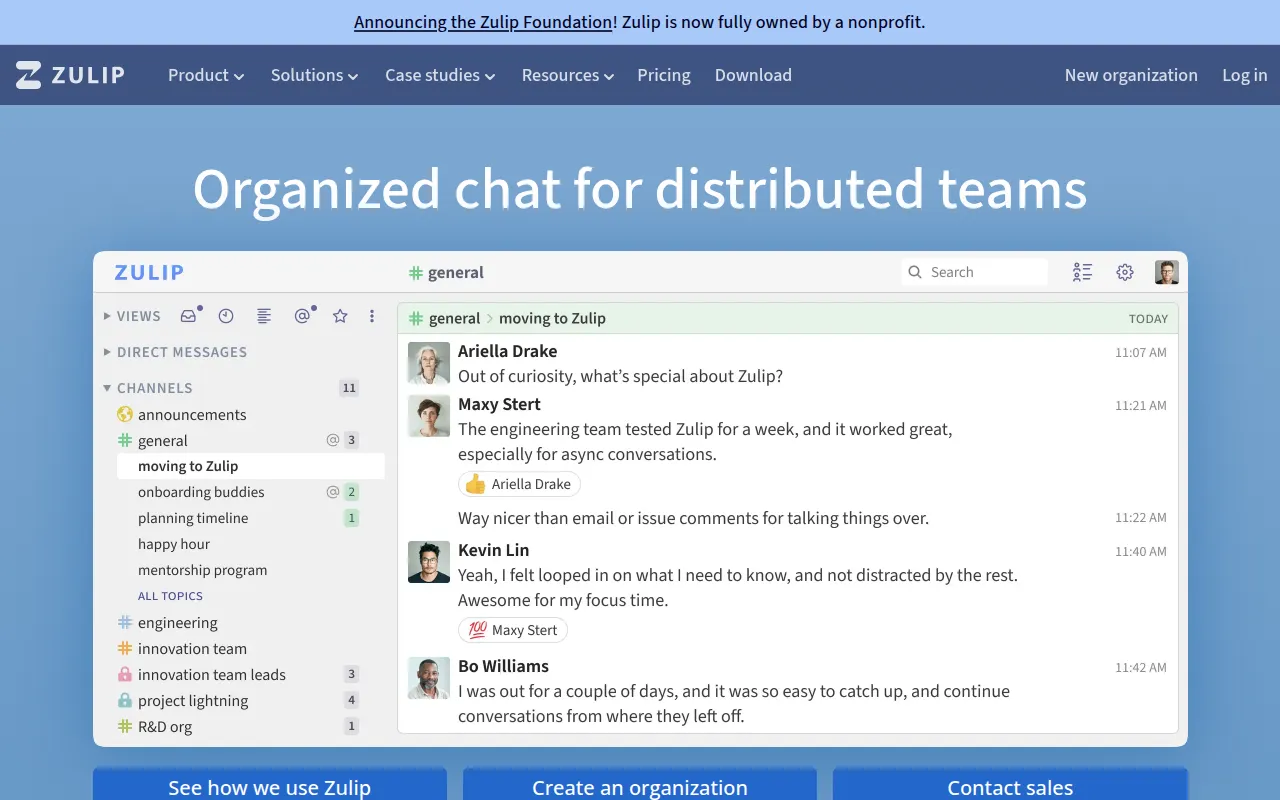This screenshot has width=1280, height=800.
Task: Click the profile avatar in the app header
Action: tap(1167, 272)
